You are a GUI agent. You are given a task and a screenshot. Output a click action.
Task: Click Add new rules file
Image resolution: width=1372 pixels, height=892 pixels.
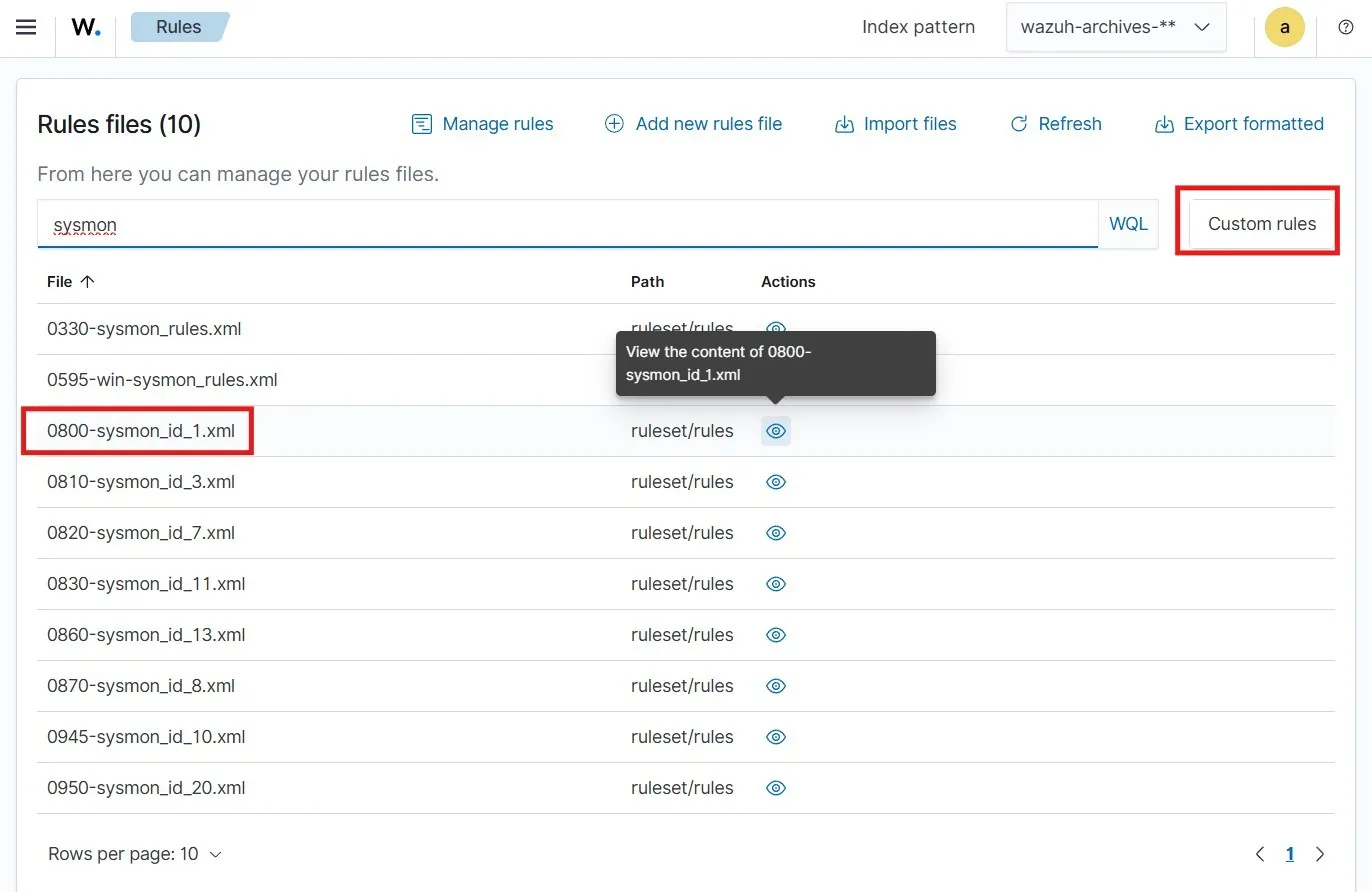point(693,124)
